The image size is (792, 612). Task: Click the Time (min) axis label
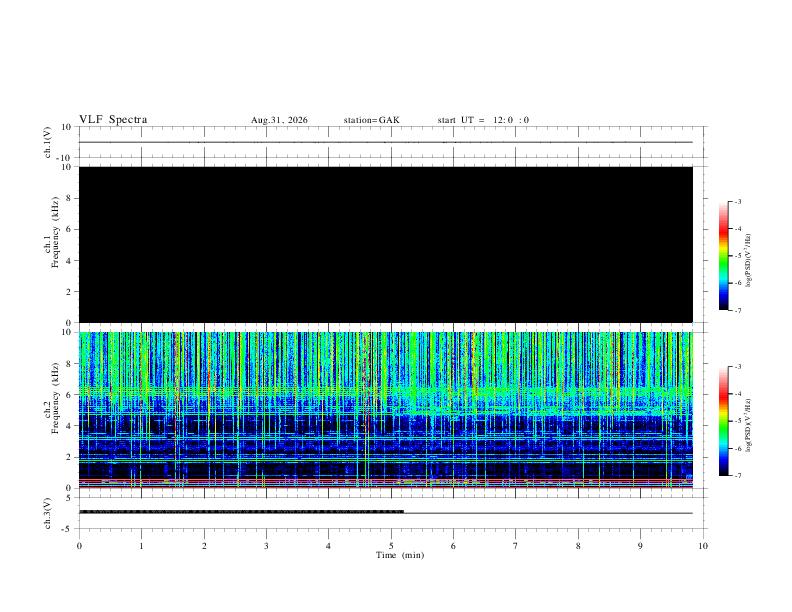point(400,555)
